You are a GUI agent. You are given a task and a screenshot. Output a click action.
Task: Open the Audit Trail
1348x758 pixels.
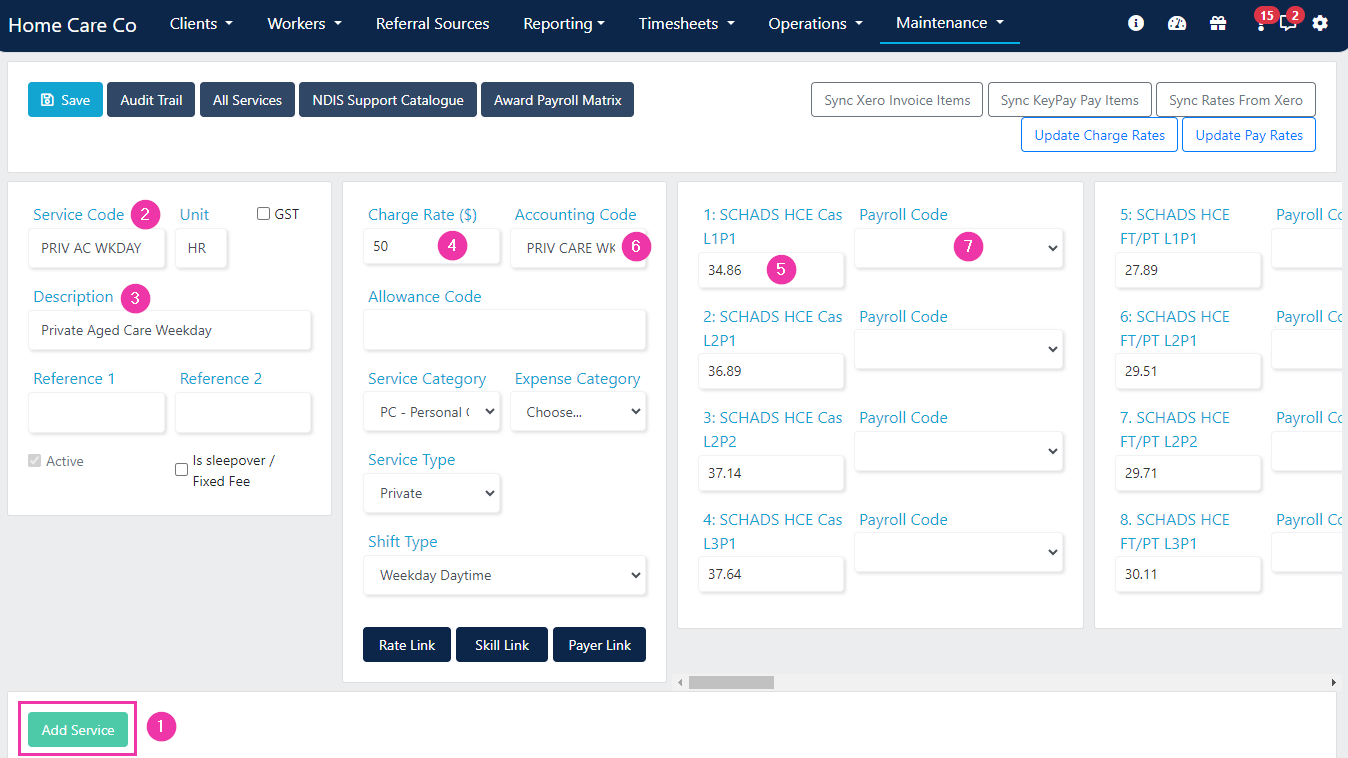151,100
